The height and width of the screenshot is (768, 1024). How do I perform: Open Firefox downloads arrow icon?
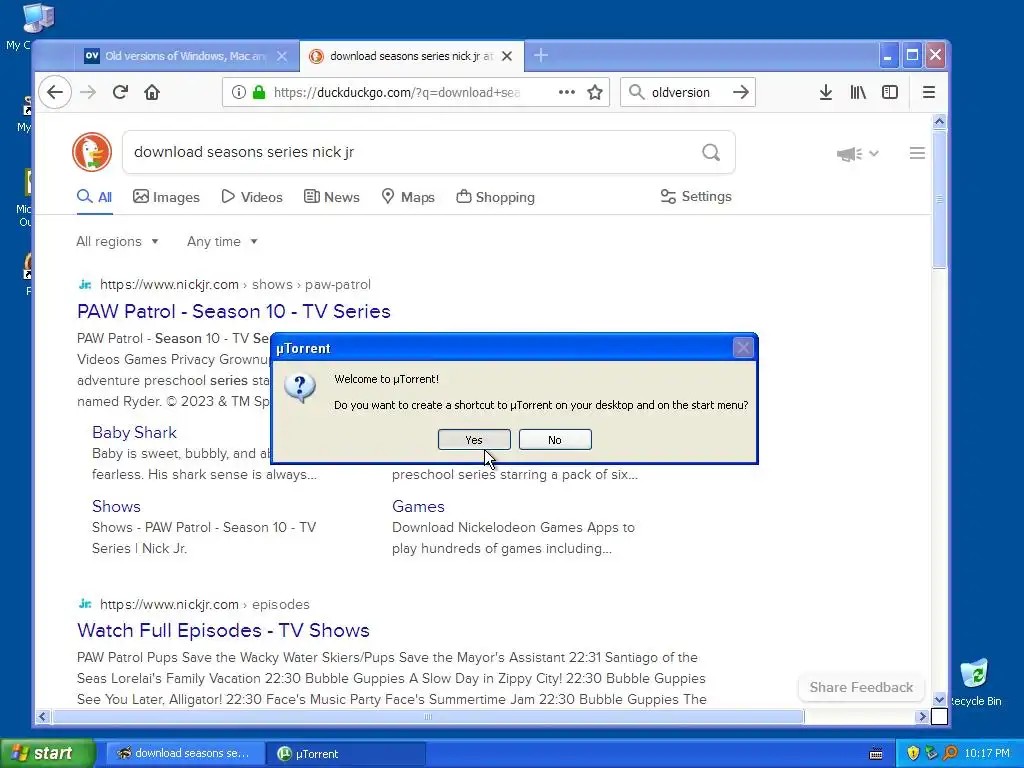click(825, 92)
